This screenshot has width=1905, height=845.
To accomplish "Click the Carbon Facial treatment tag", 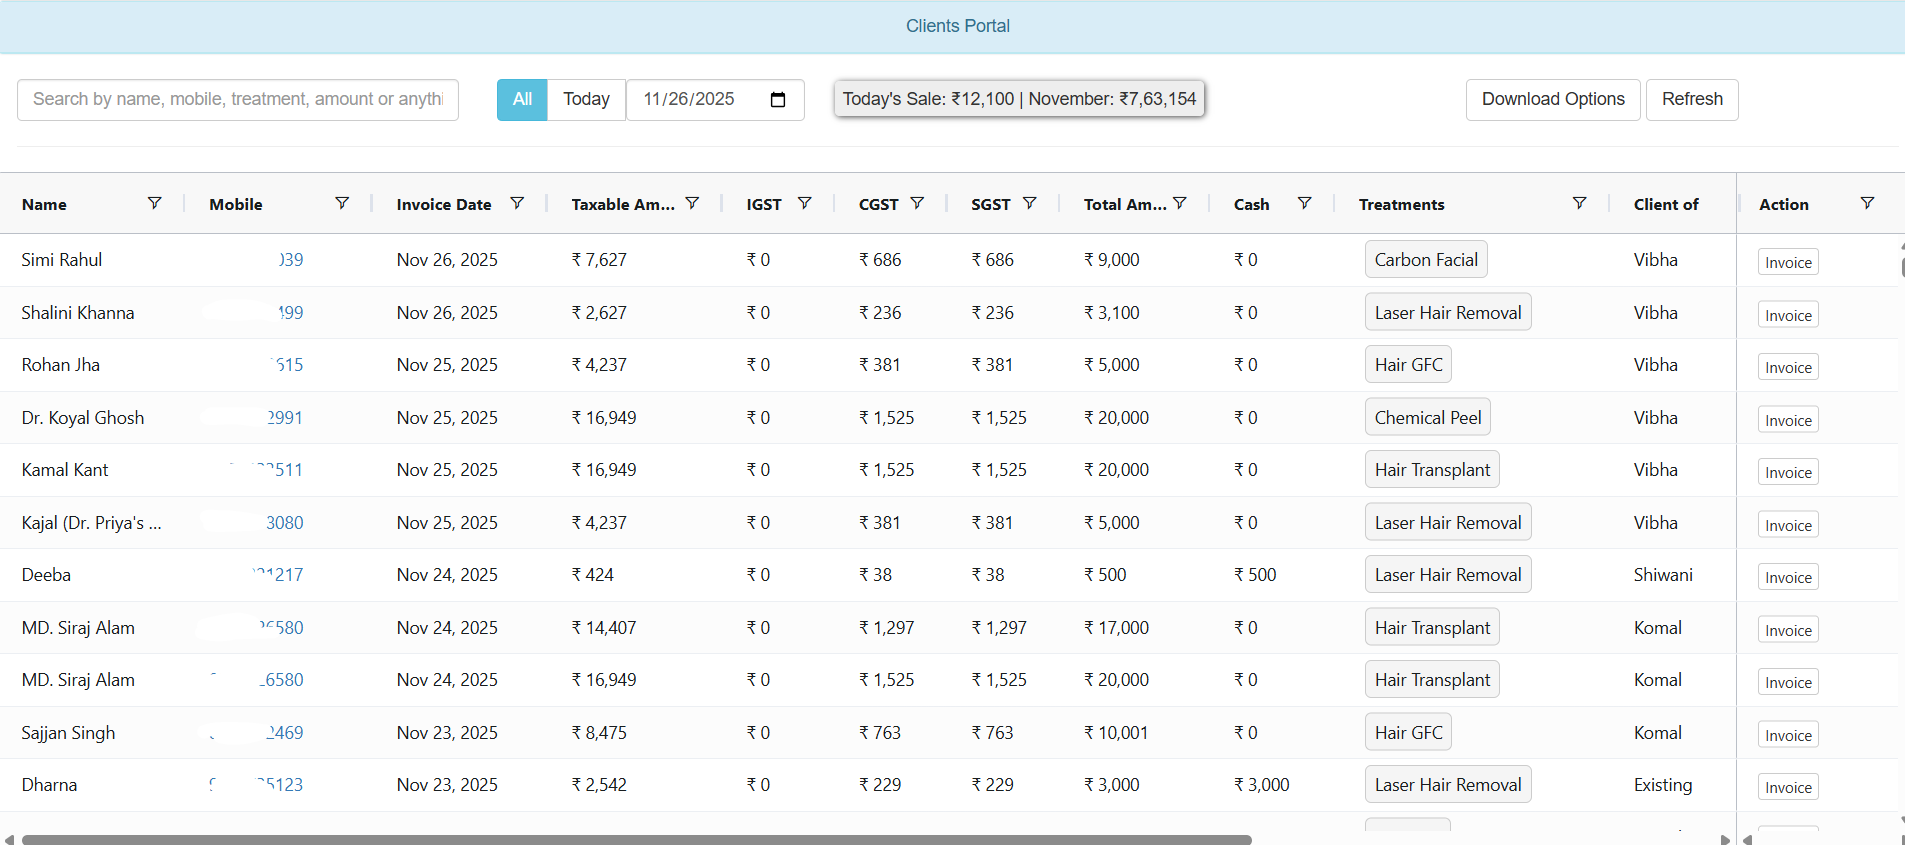I will point(1425,260).
